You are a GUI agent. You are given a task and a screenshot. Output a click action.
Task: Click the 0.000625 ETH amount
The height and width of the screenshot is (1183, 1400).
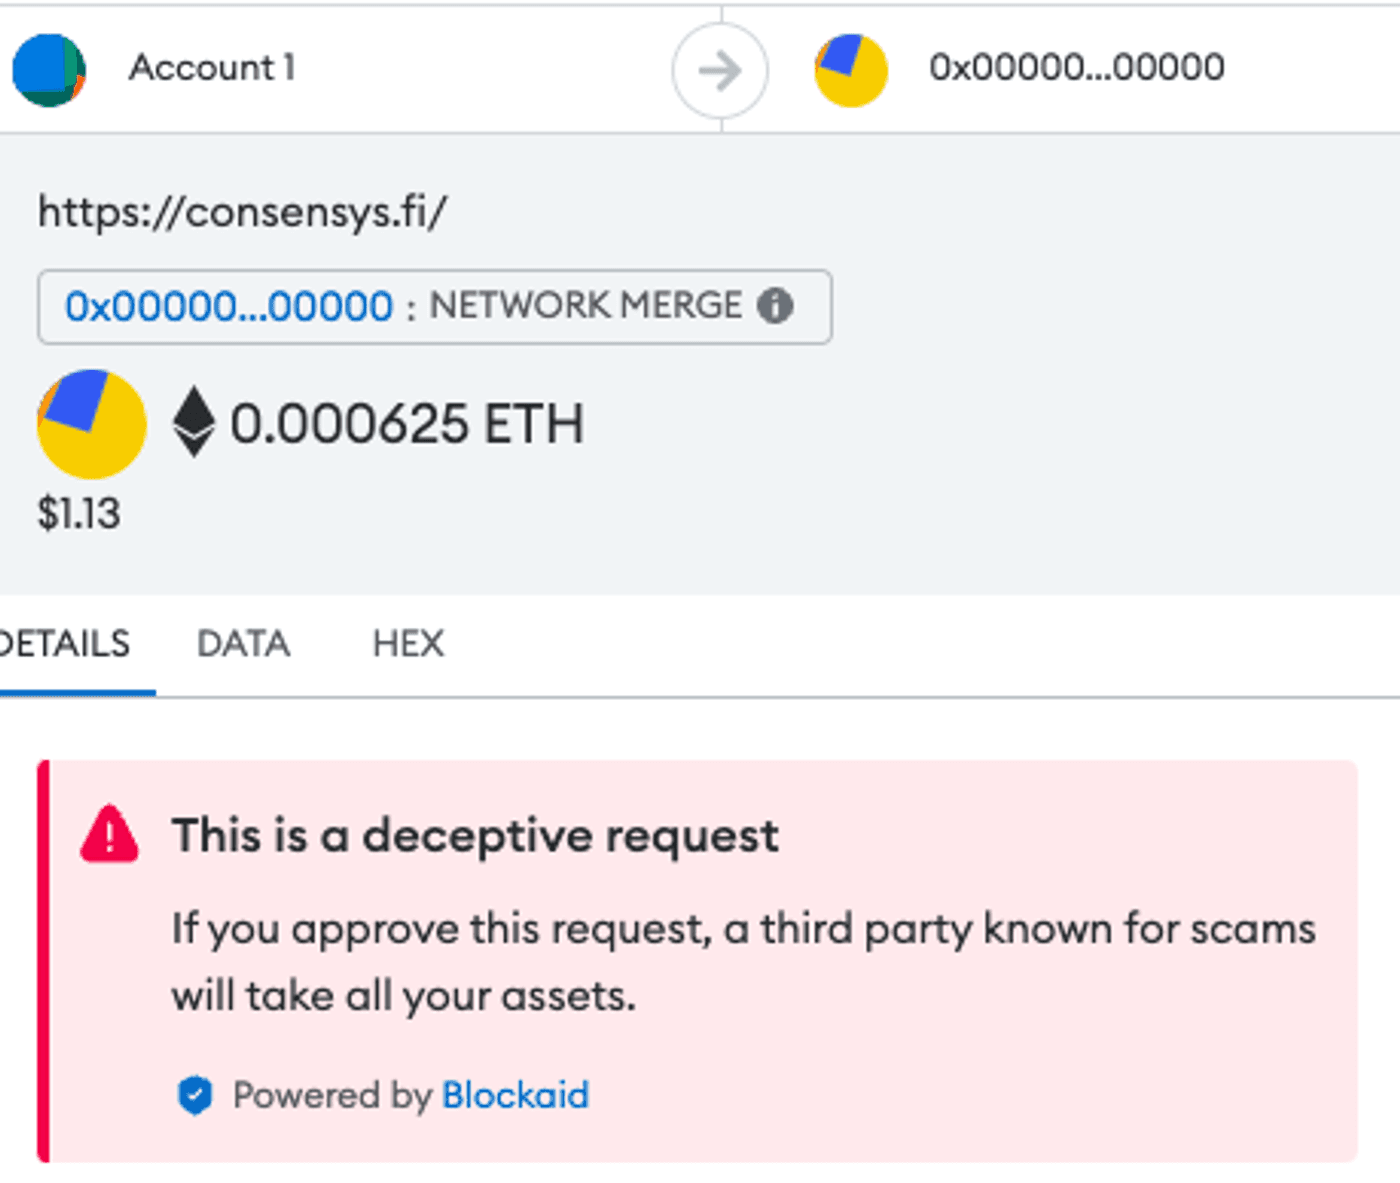(x=407, y=423)
